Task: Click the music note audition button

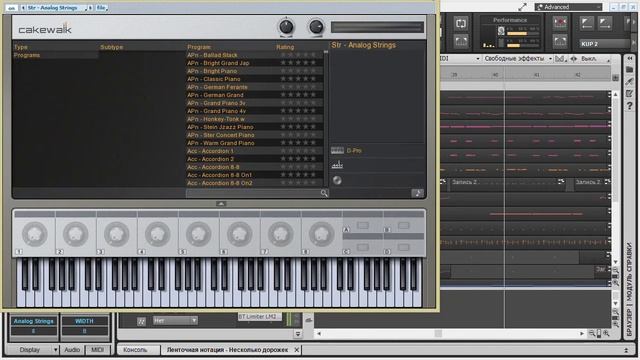Action: click(x=417, y=193)
